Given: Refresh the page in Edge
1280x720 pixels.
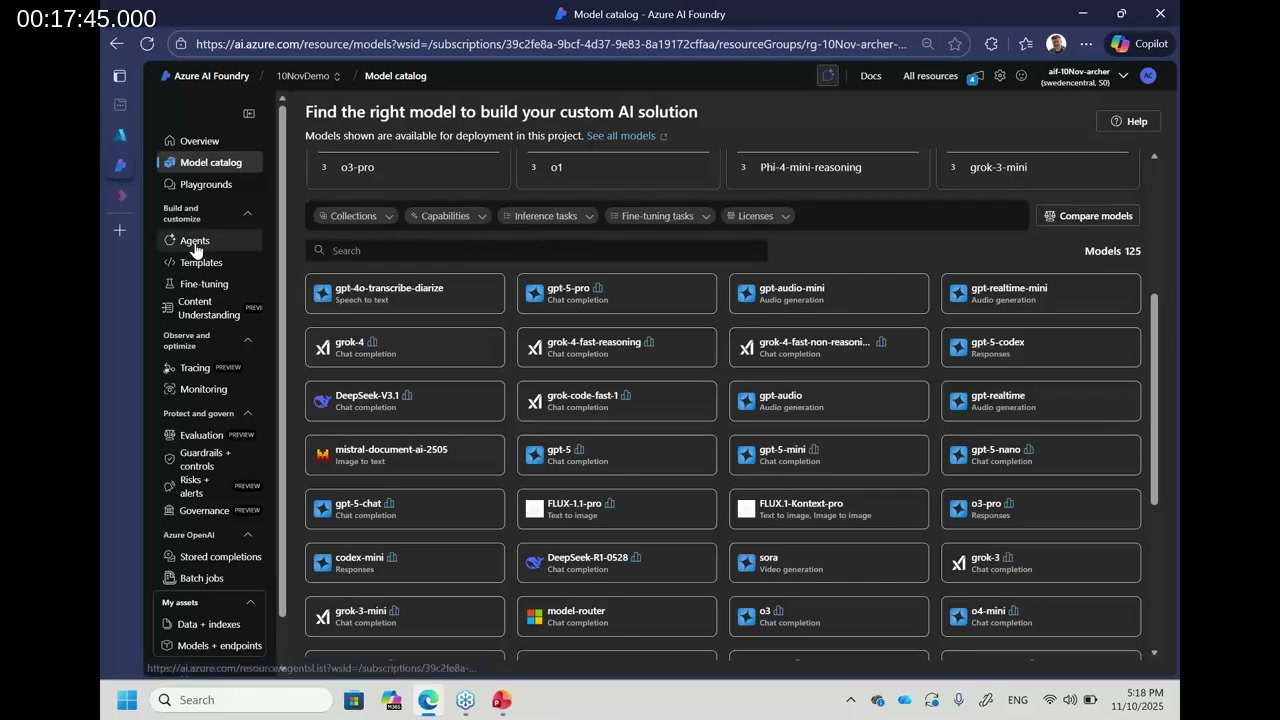Looking at the screenshot, I should pyautogui.click(x=147, y=44).
